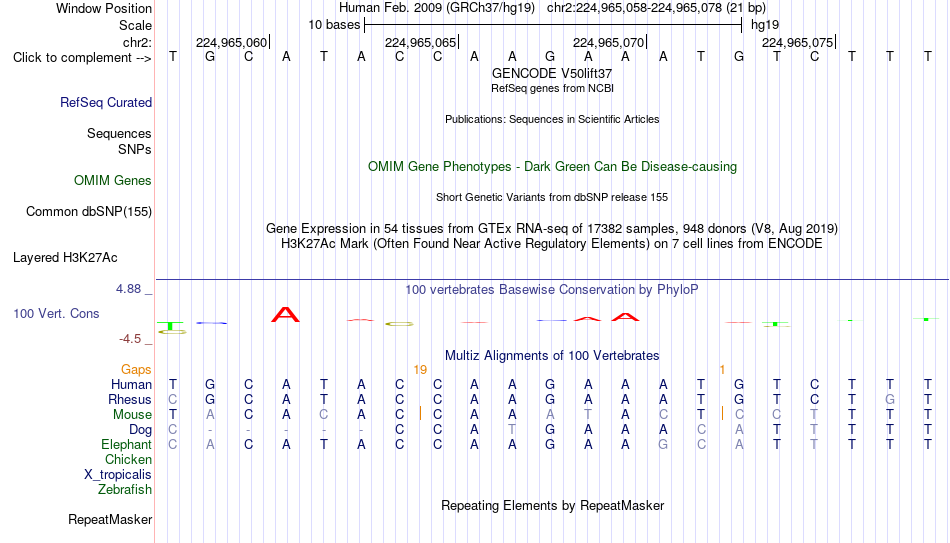950x543 pixels.
Task: Click 'RefSeq genes from NCBI' title
Action: [553, 88]
